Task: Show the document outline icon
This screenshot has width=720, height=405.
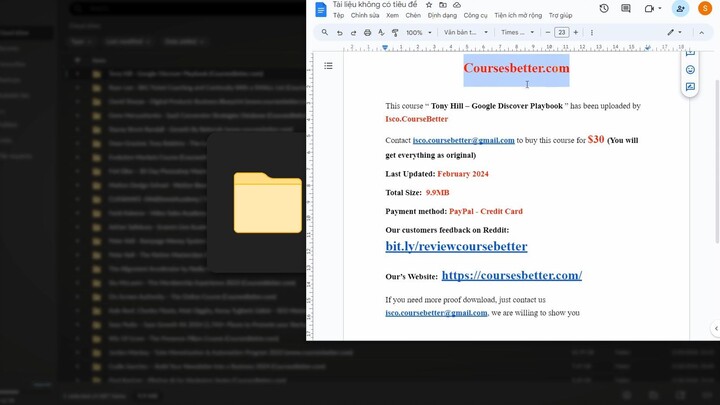Action: pyautogui.click(x=328, y=66)
